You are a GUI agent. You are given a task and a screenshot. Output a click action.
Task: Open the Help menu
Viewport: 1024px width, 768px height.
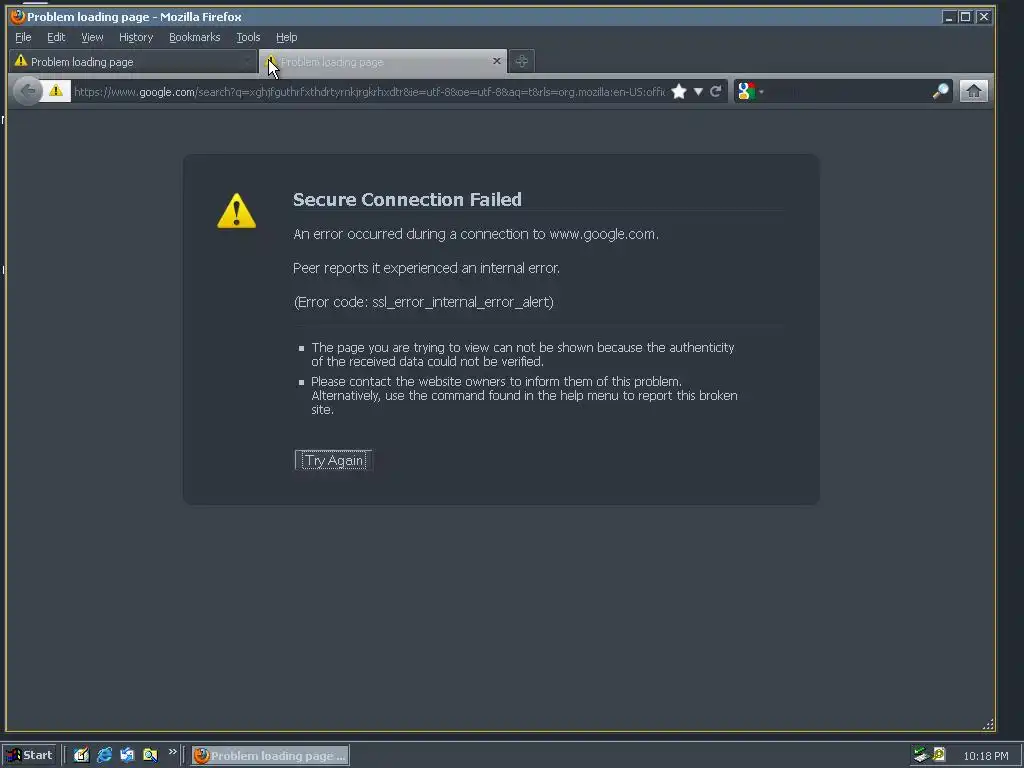[x=286, y=37]
